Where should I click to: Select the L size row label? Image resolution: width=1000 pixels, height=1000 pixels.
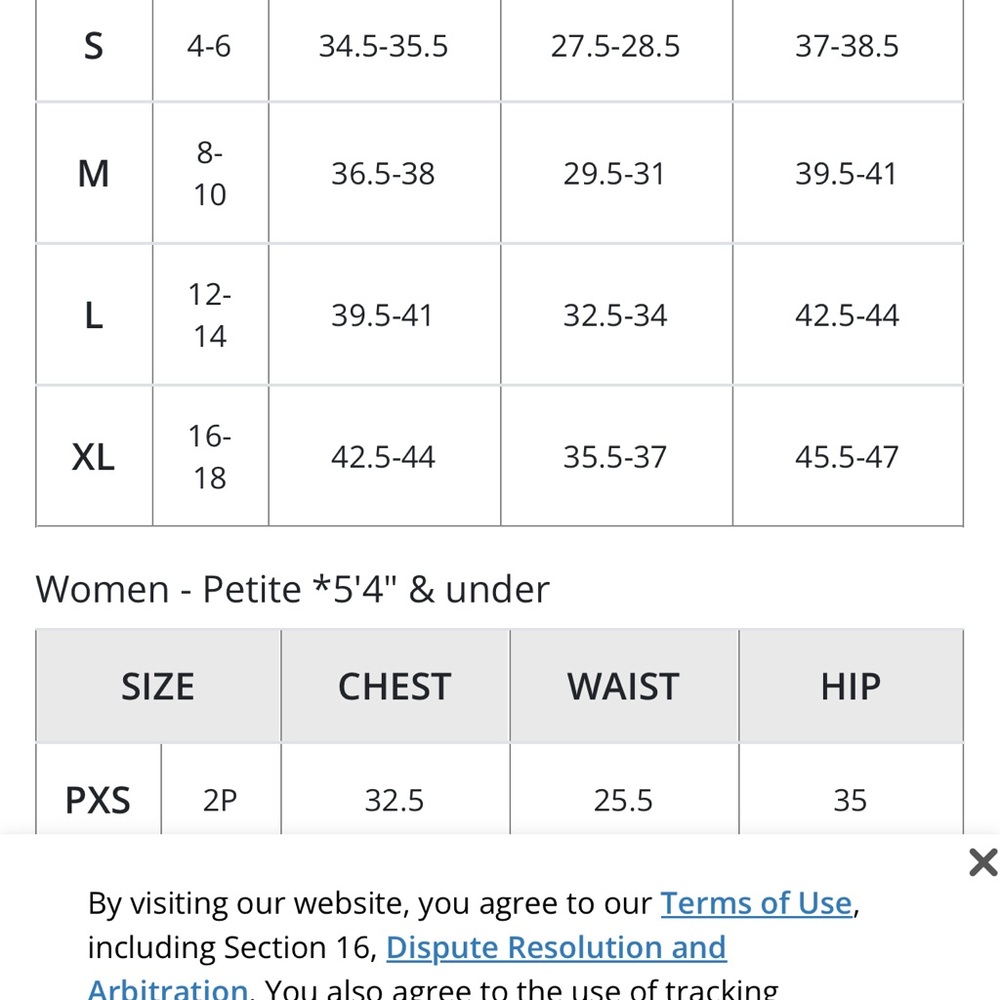point(94,315)
